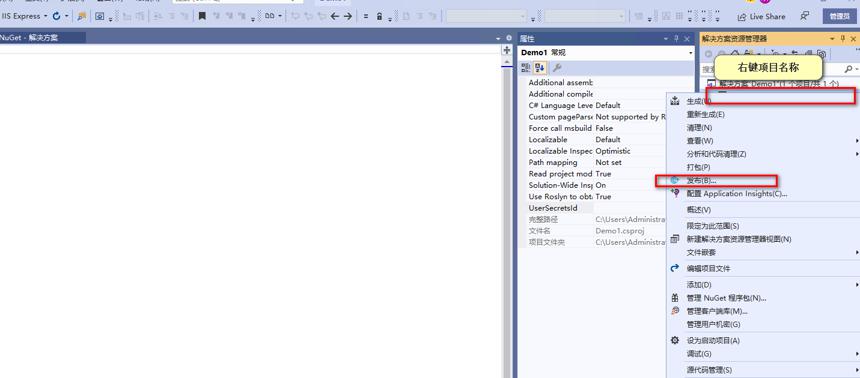860x378 pixels.
Task: Click the Categorized view icon in Properties panel
Action: (x=526, y=68)
